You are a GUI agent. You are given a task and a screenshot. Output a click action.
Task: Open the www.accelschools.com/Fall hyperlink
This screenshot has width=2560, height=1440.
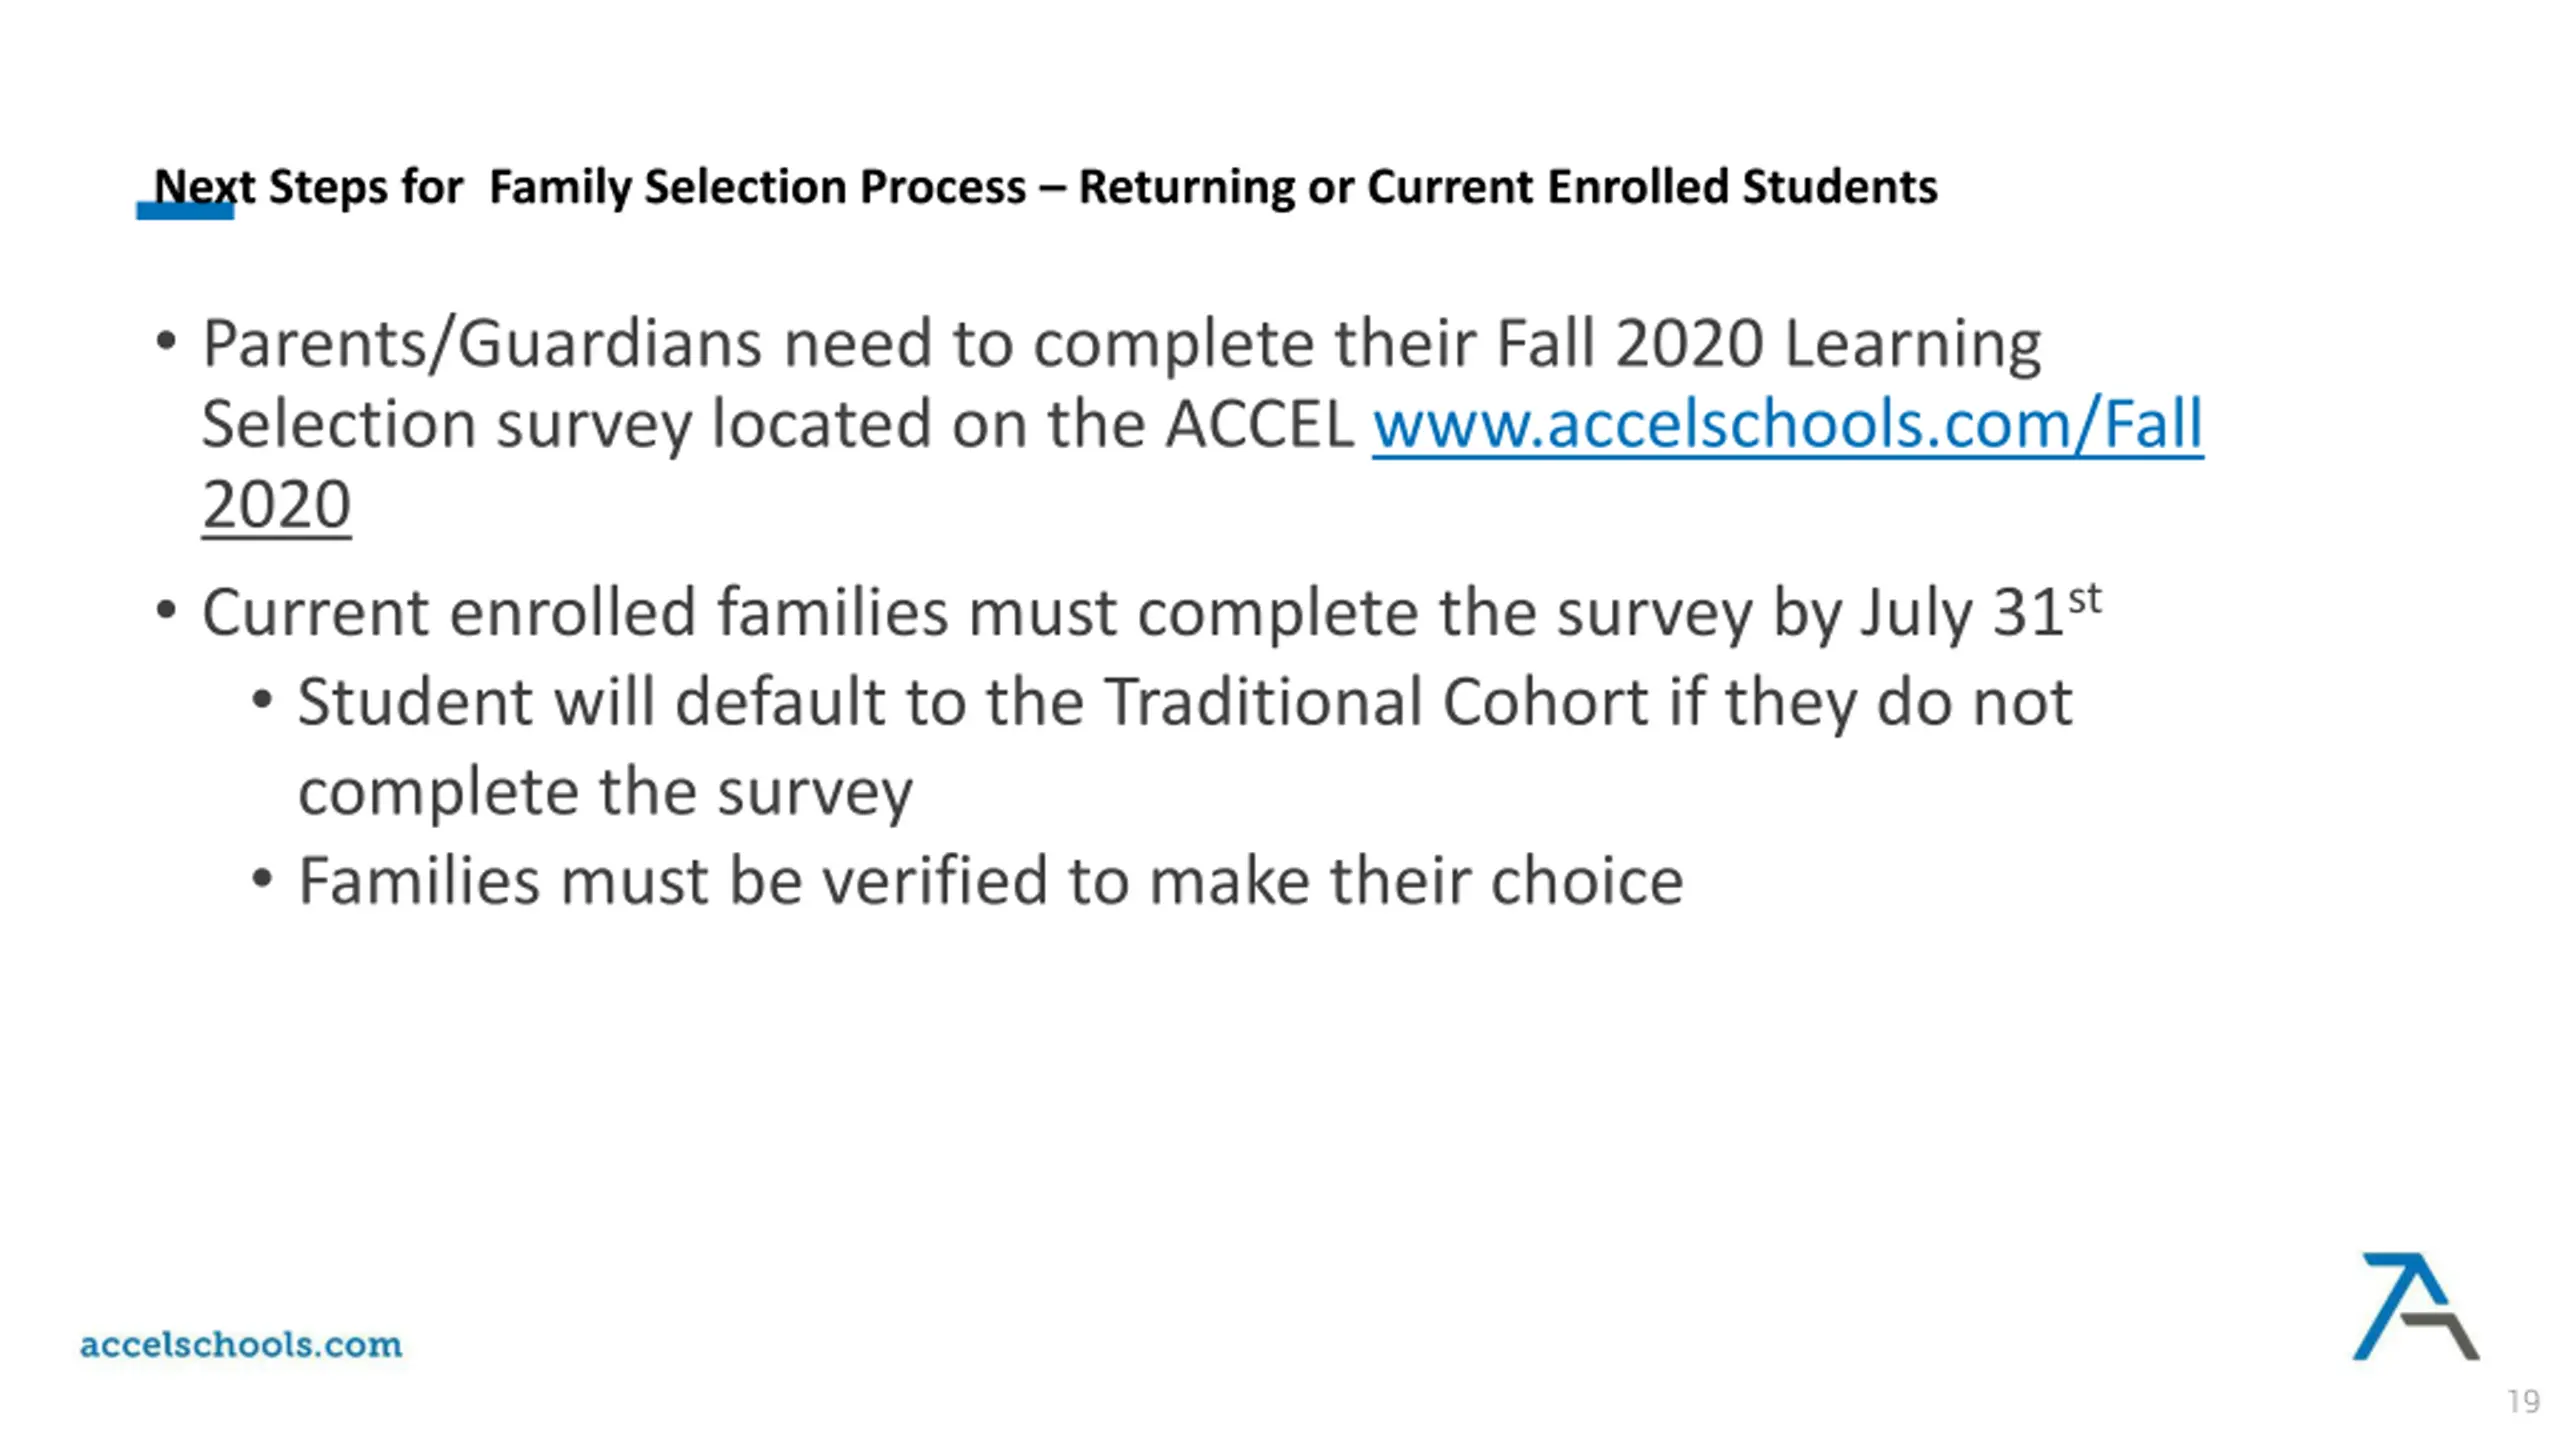pyautogui.click(x=1787, y=425)
